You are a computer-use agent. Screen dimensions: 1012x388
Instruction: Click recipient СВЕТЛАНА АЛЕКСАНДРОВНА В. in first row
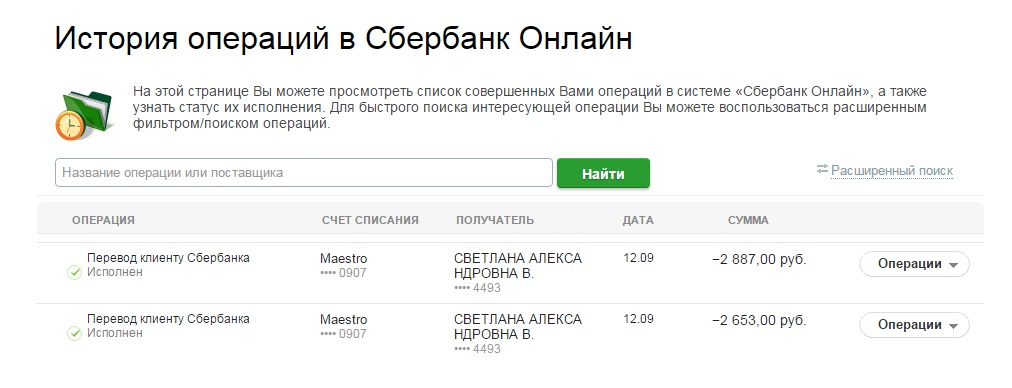(x=518, y=266)
